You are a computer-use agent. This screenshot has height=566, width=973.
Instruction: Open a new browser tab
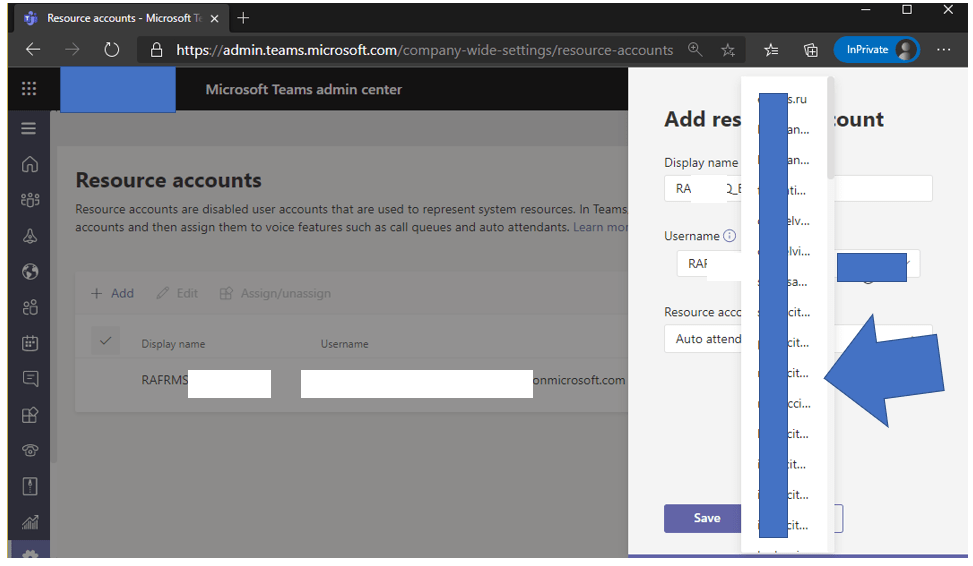(x=244, y=18)
